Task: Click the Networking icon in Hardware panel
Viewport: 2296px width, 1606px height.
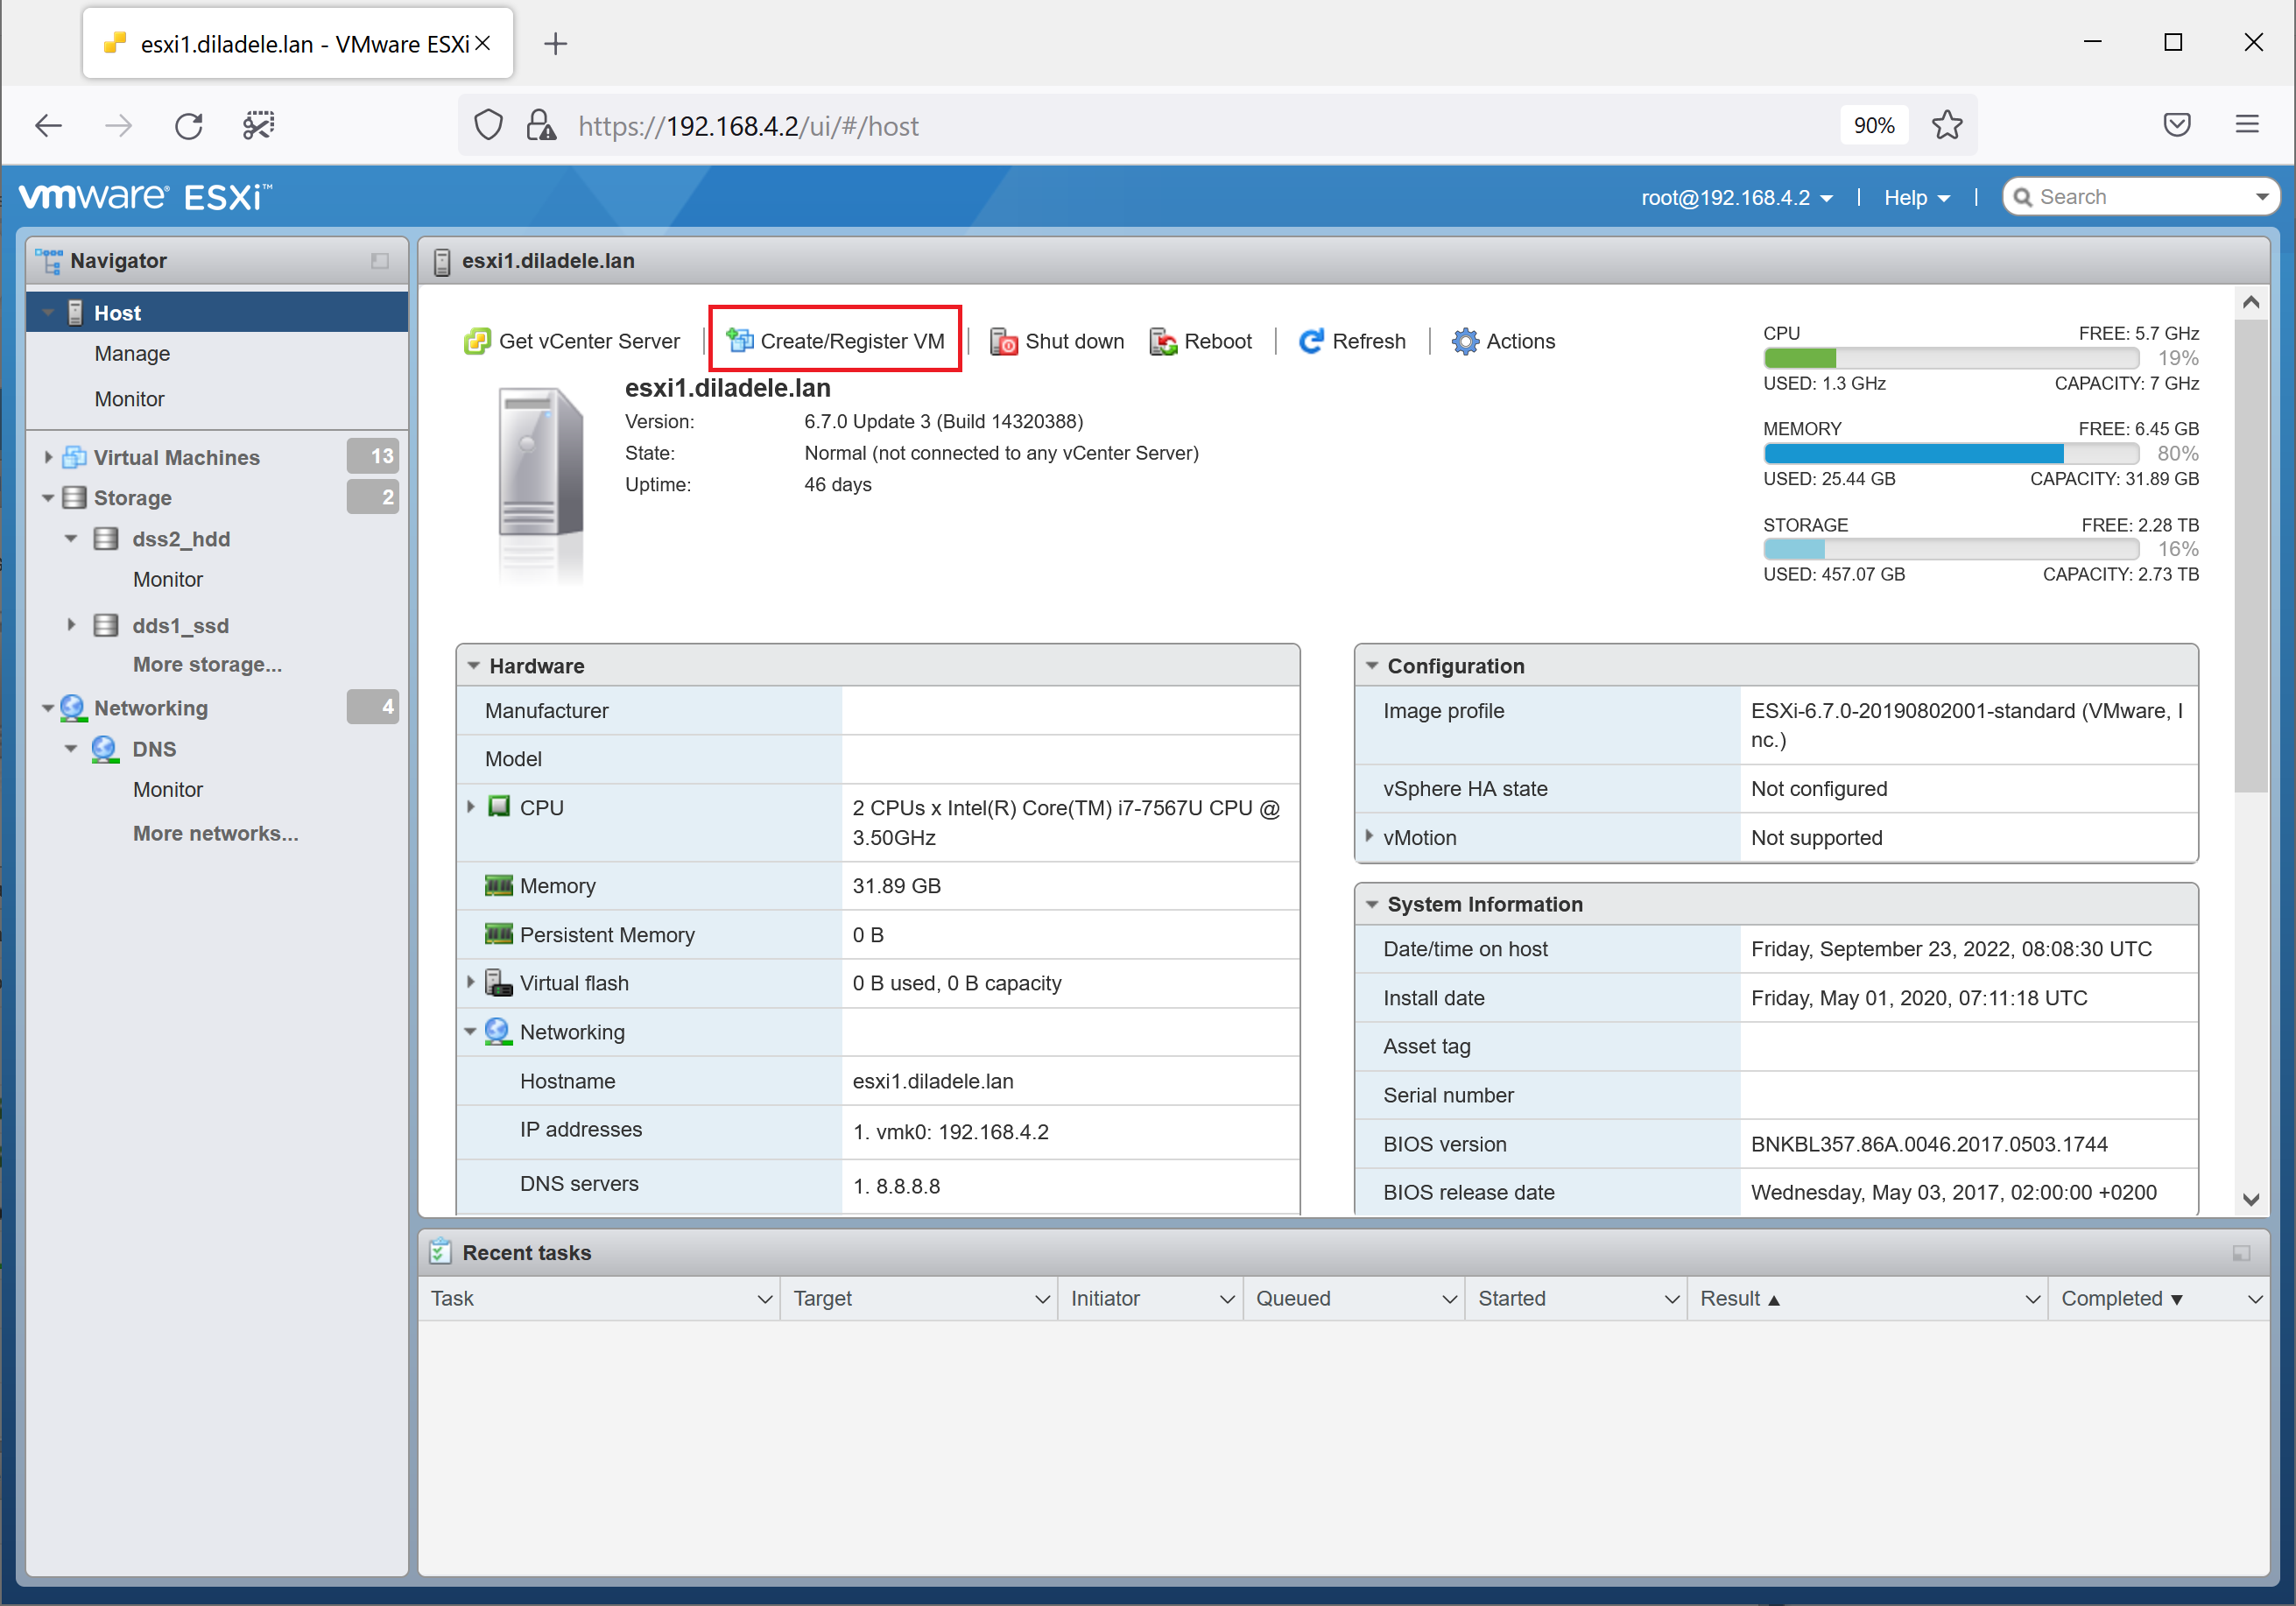Action: tap(498, 1032)
